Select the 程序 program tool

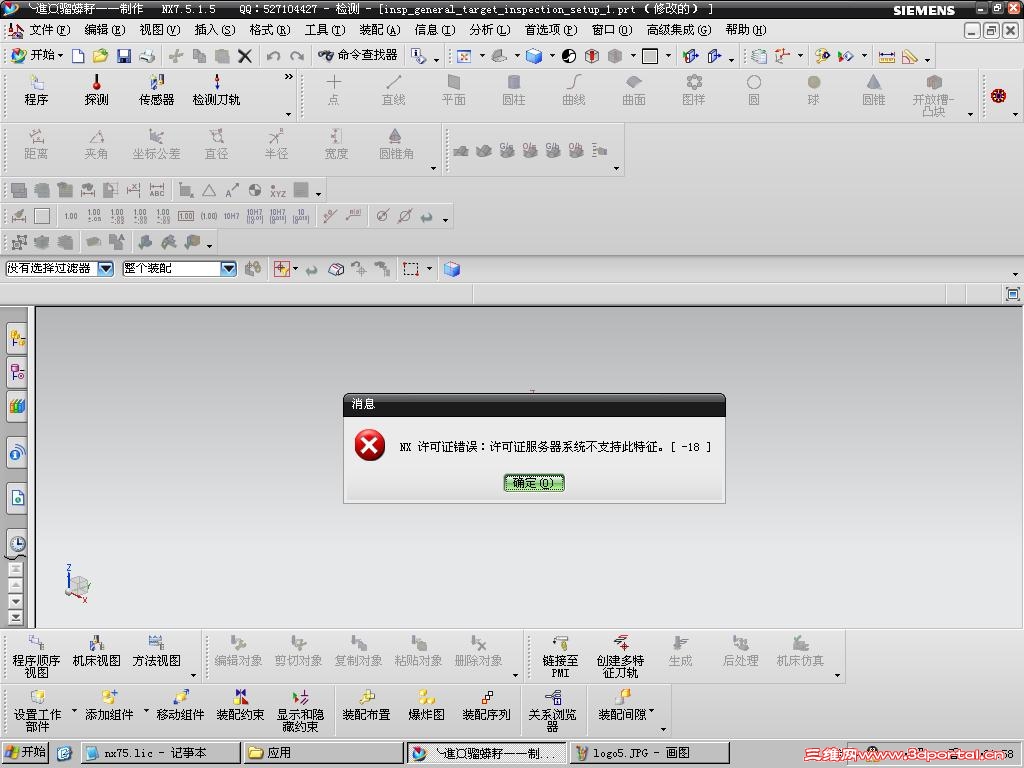37,90
